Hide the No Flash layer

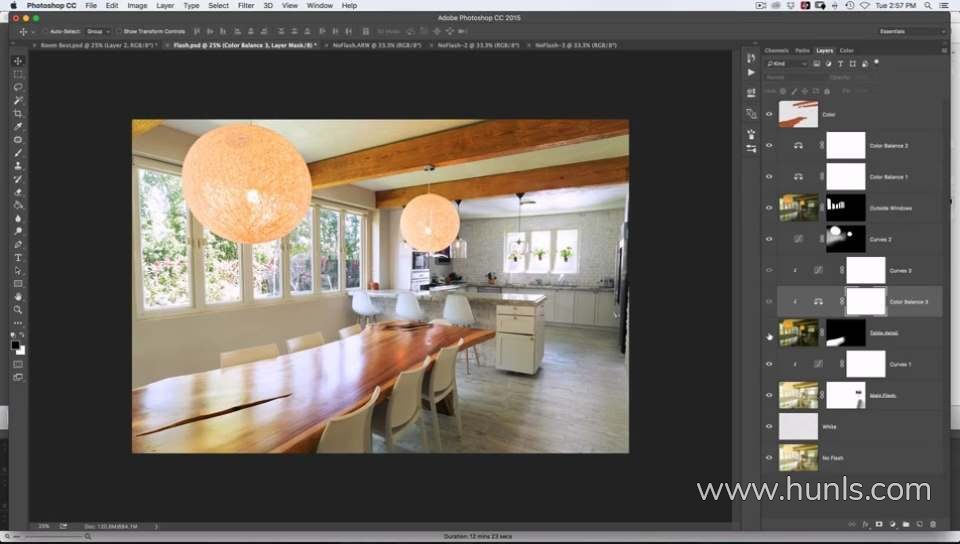[x=769, y=458]
